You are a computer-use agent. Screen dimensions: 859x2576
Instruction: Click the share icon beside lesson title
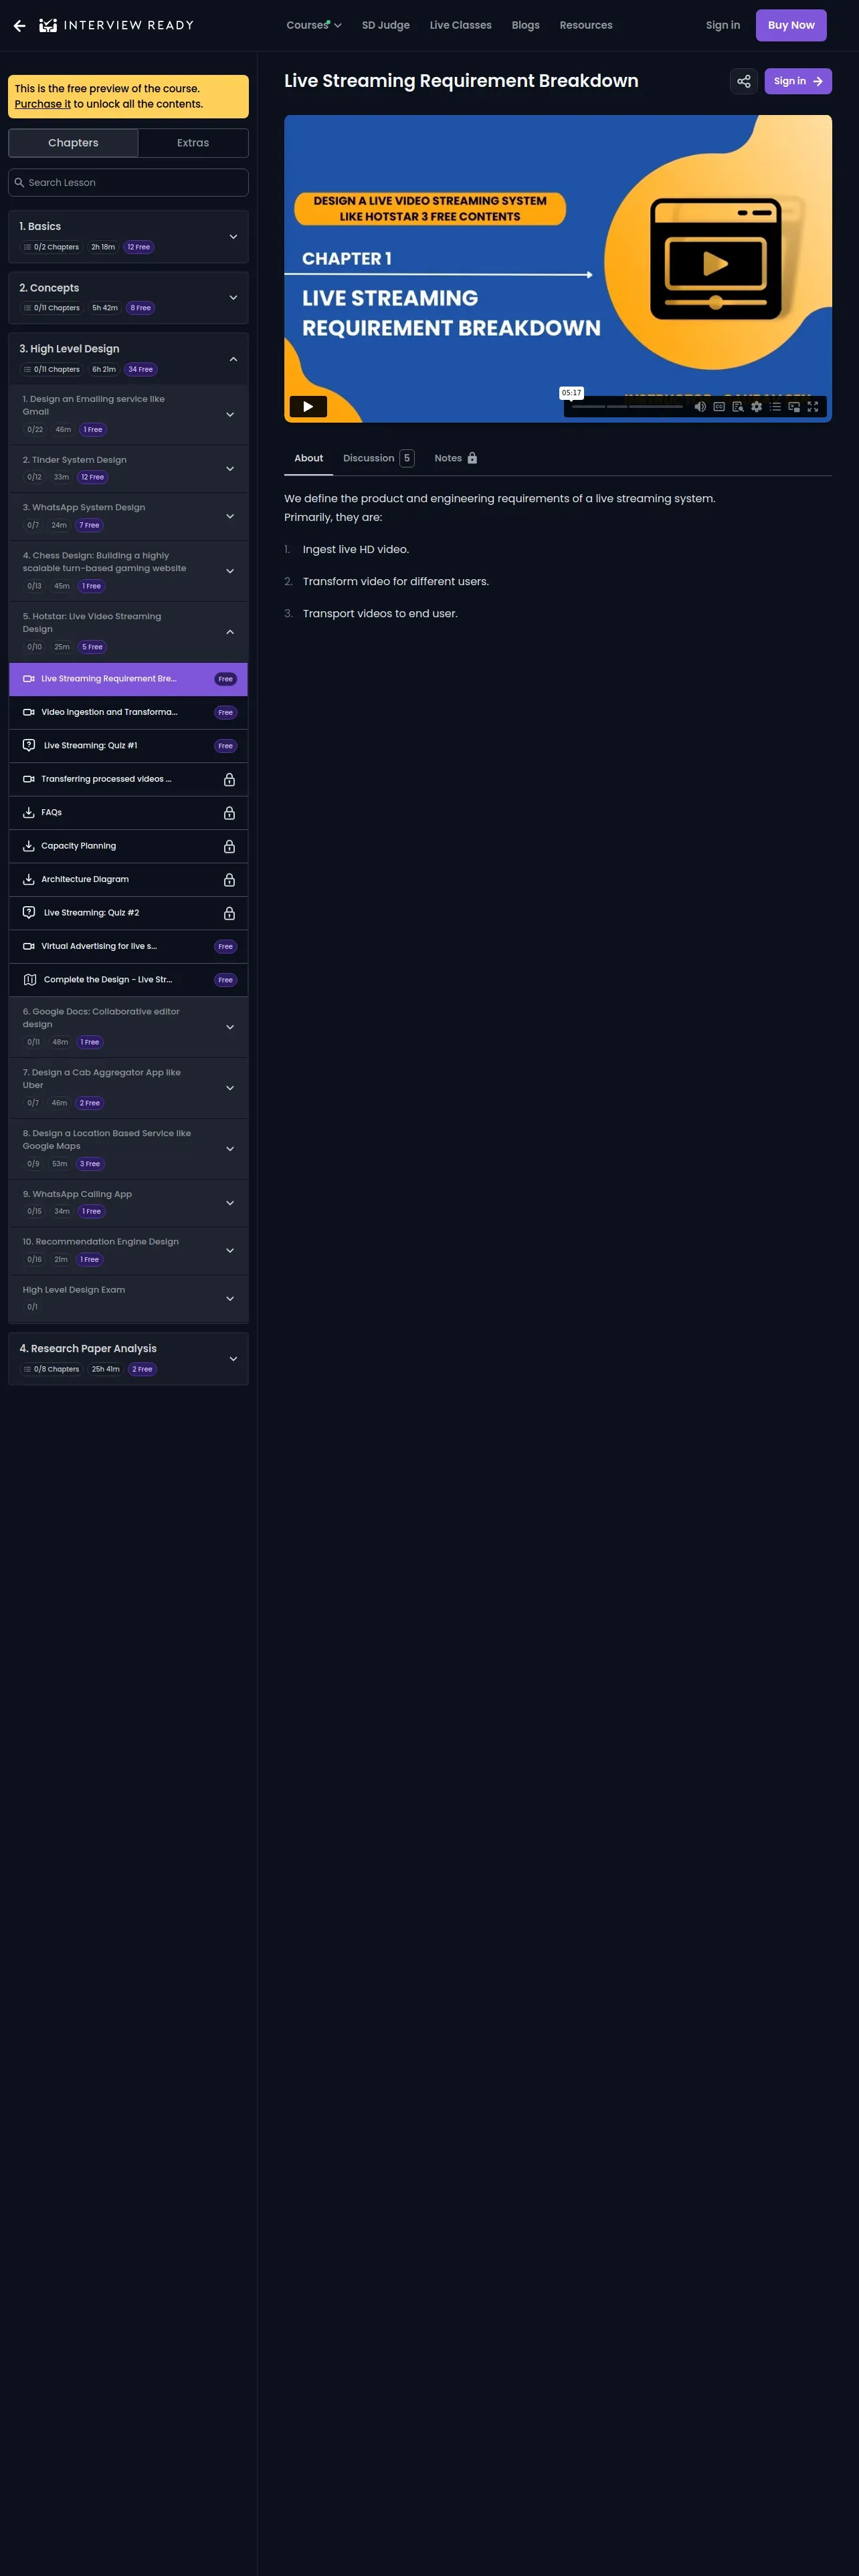(x=743, y=81)
